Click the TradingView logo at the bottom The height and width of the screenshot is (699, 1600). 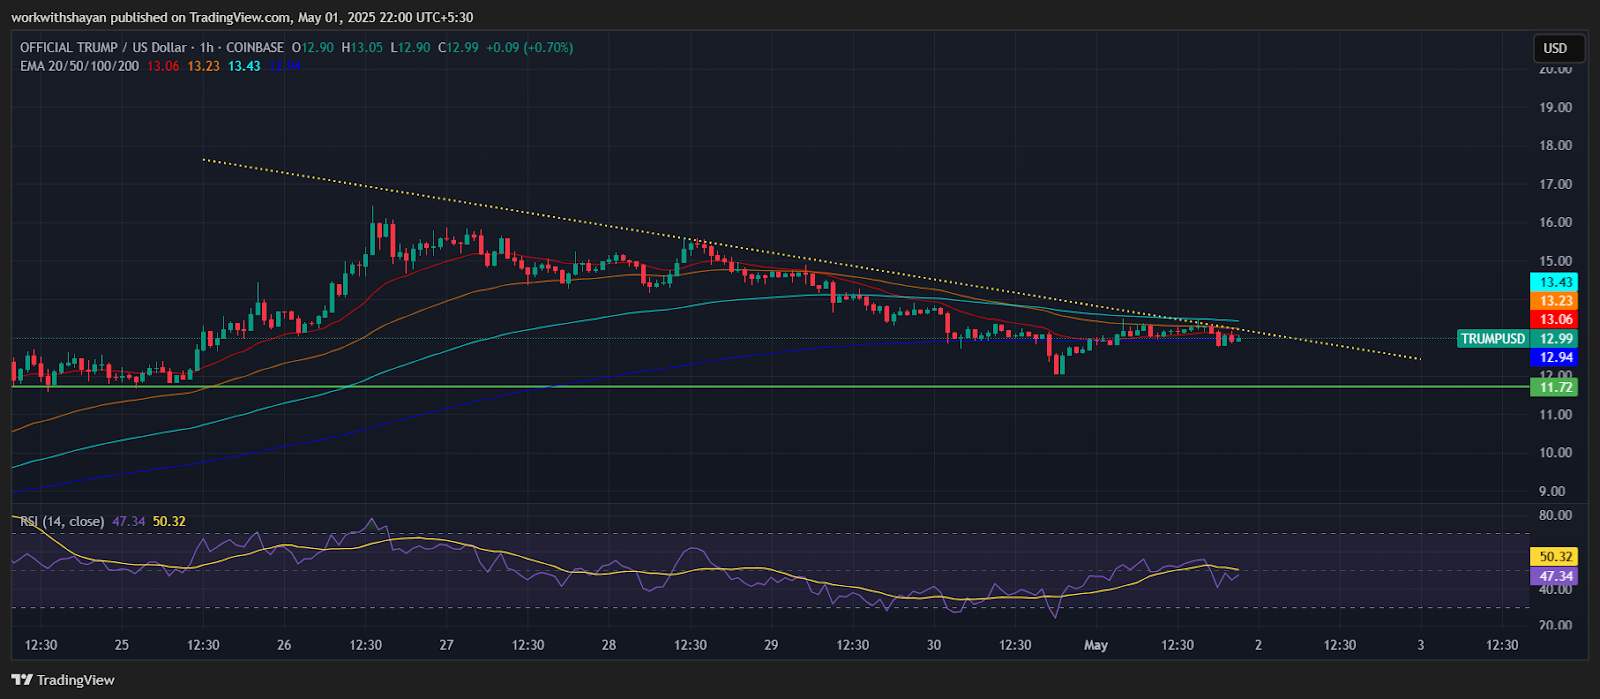(x=63, y=680)
